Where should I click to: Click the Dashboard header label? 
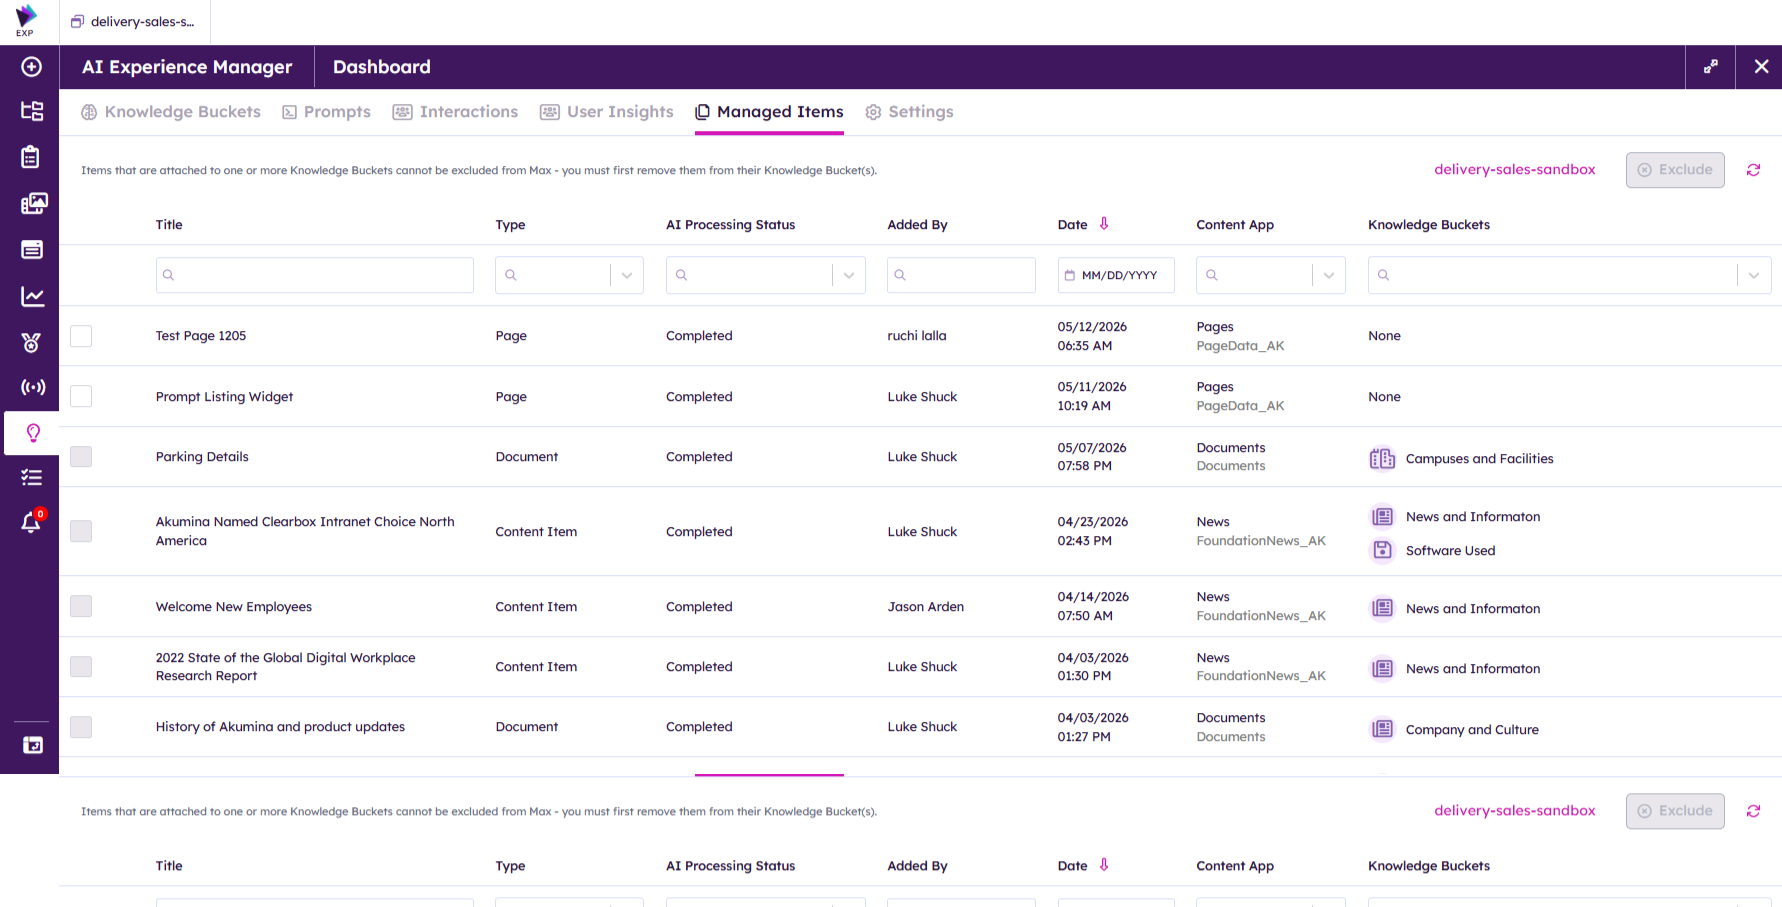click(382, 67)
